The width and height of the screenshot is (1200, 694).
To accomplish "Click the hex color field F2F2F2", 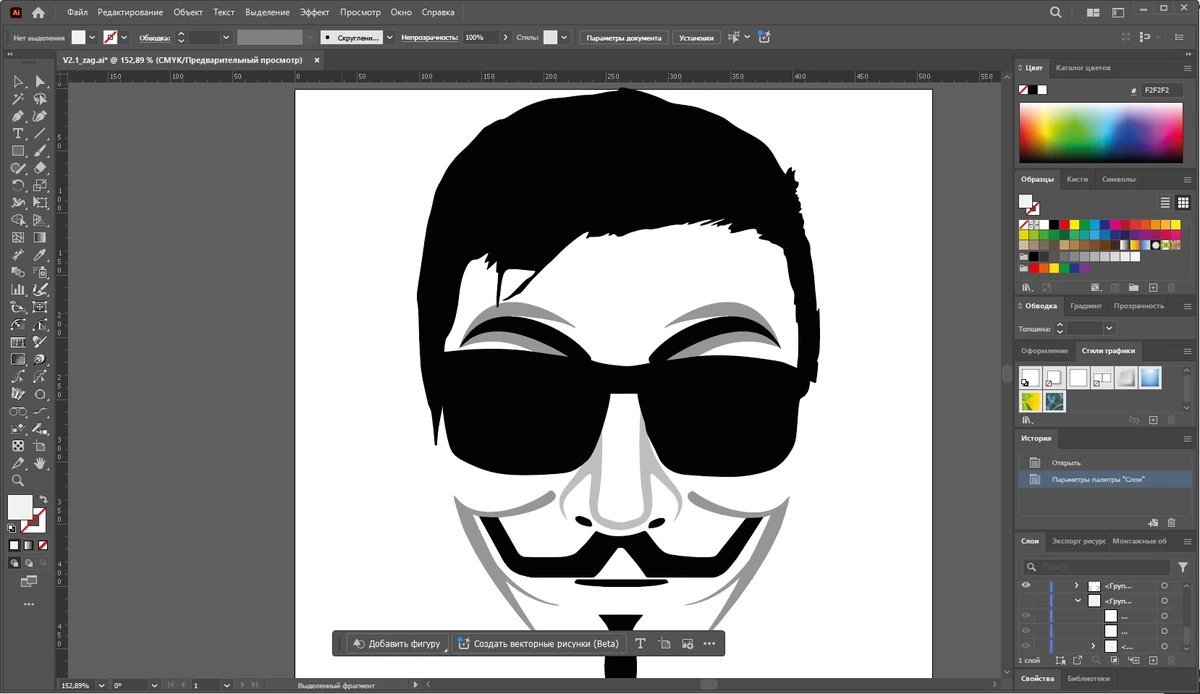I will (1162, 89).
